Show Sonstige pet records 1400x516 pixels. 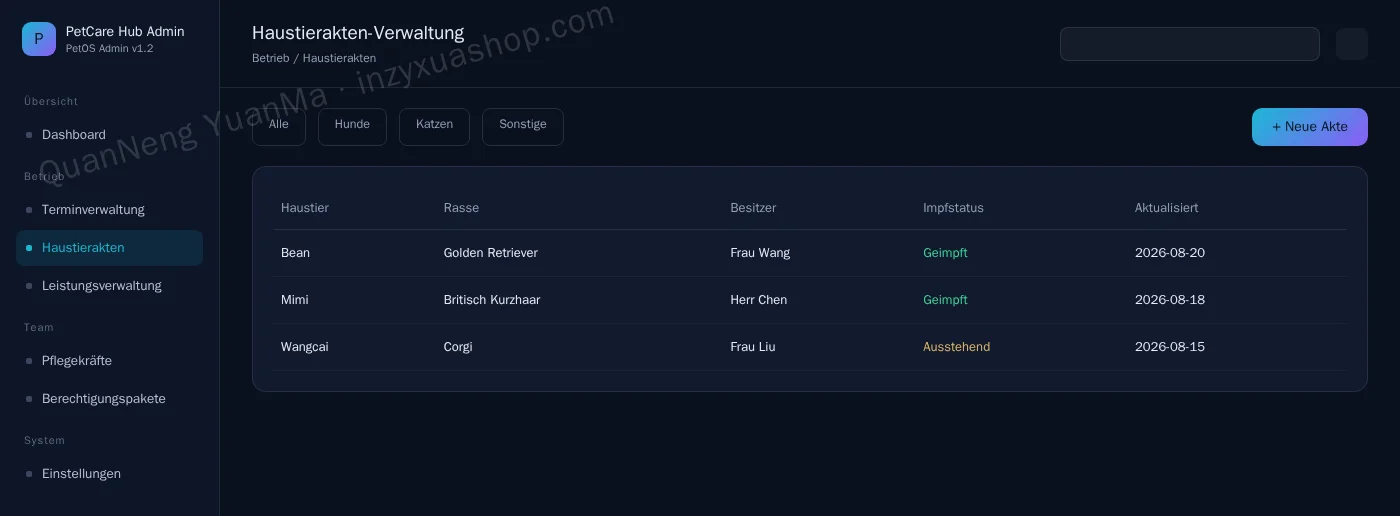point(523,126)
